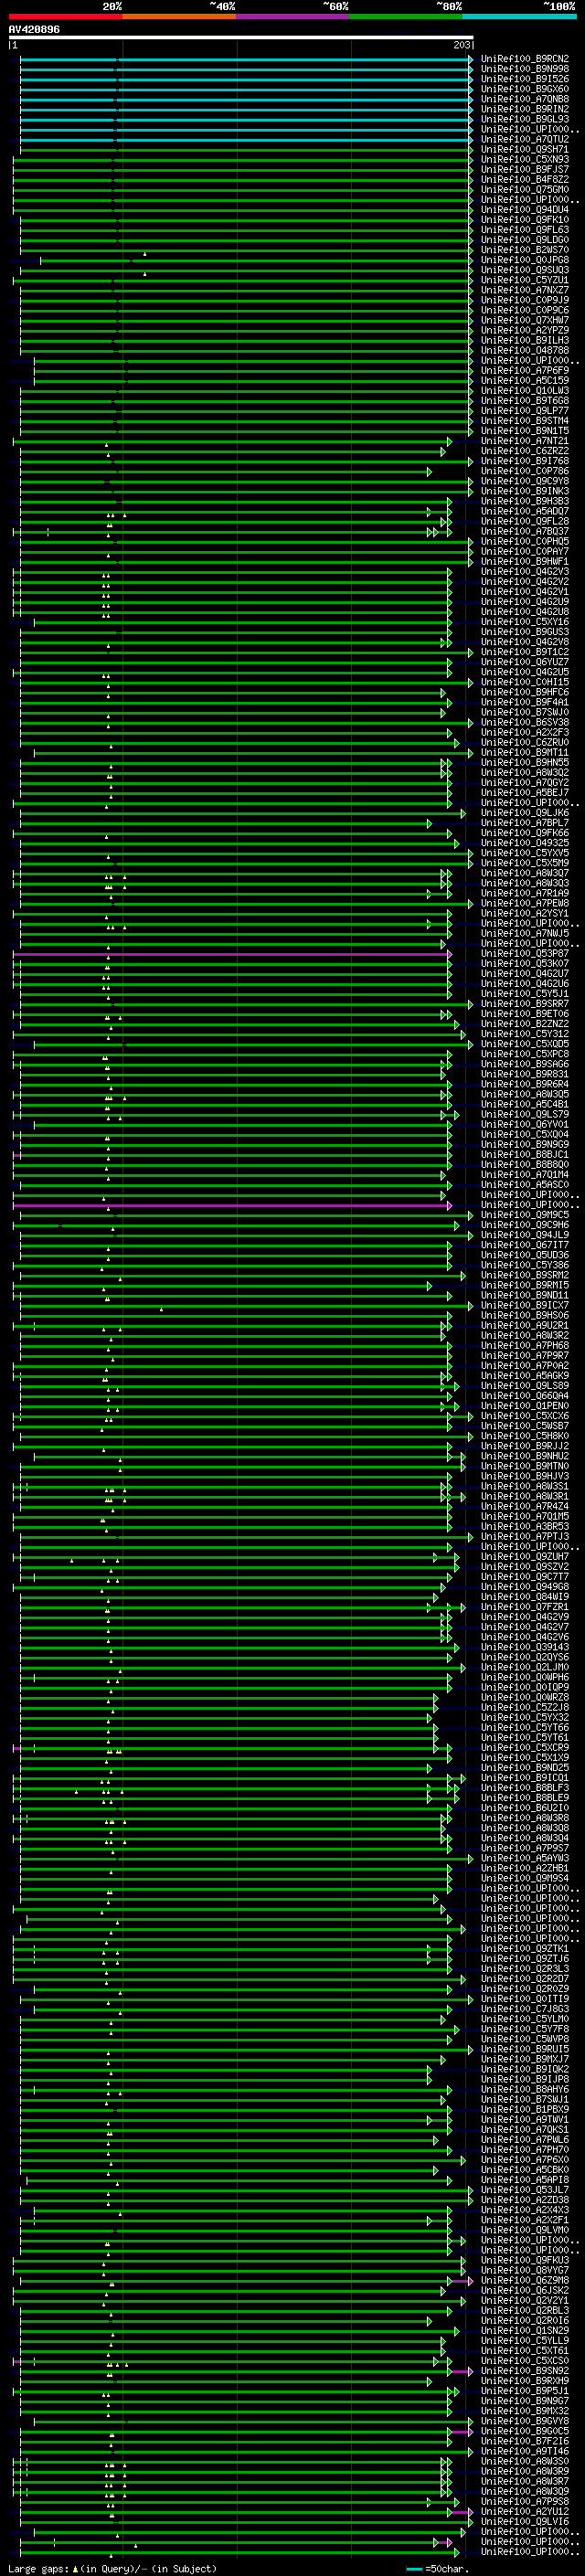Select label UniRef100_A7Q1M4

525,1175
